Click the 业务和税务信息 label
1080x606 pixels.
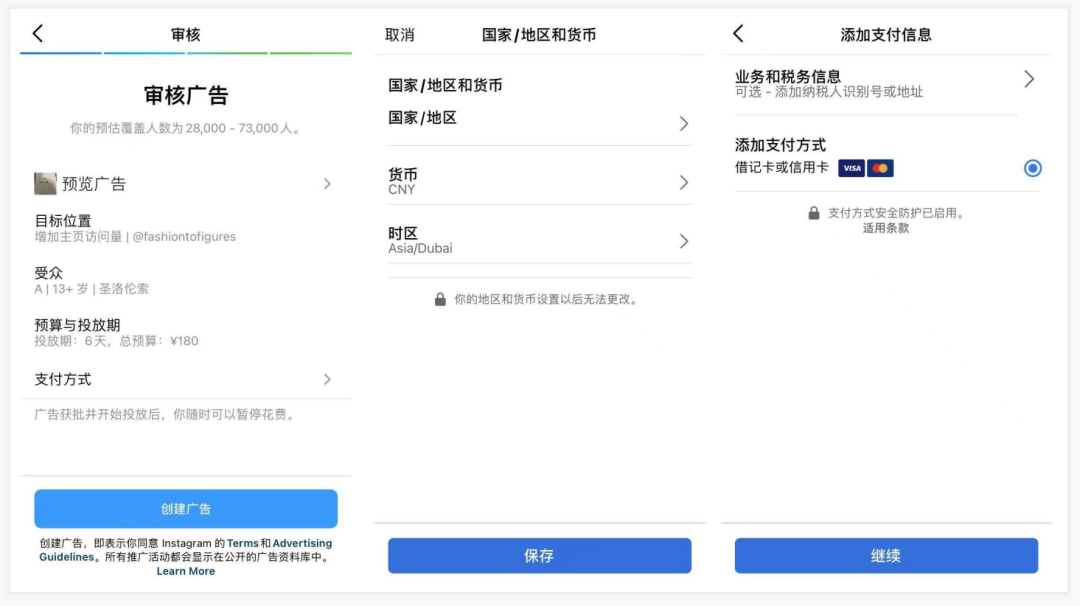[787, 76]
